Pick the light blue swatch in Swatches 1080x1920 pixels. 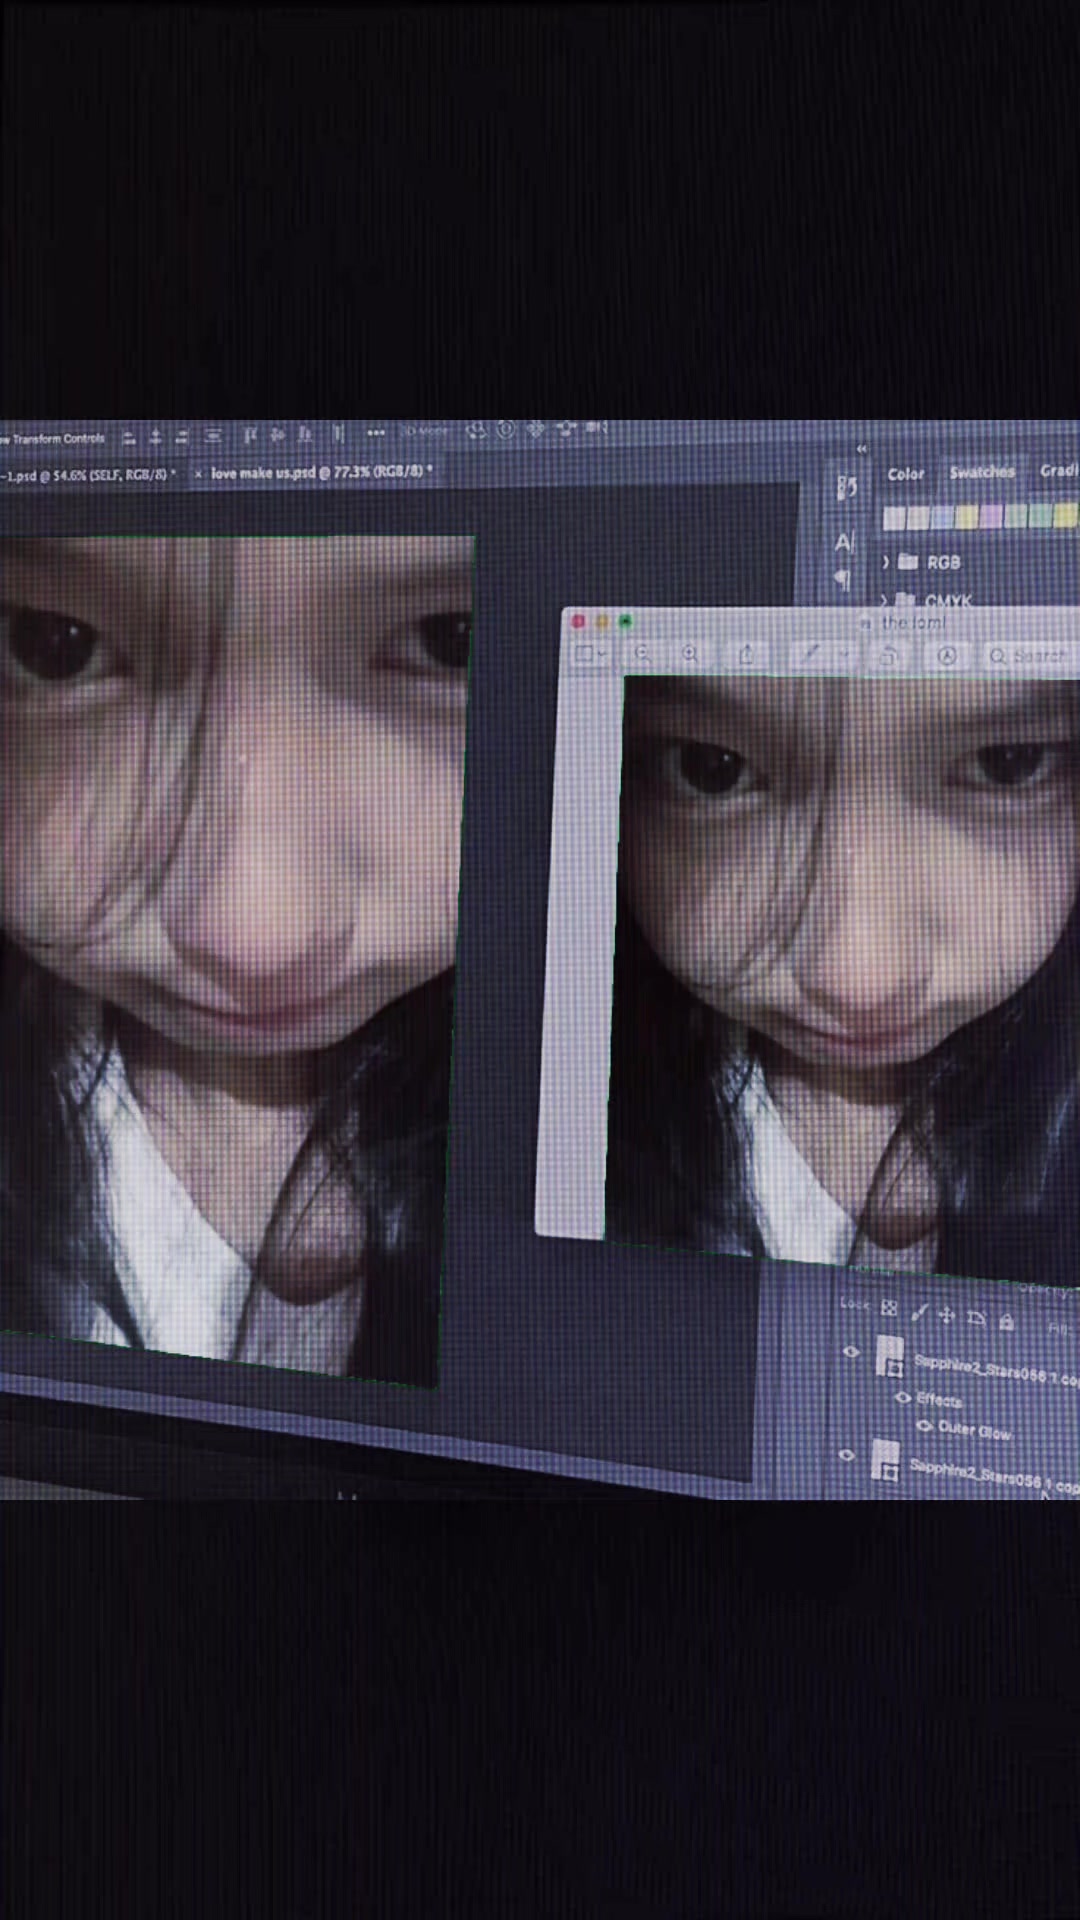click(x=942, y=517)
